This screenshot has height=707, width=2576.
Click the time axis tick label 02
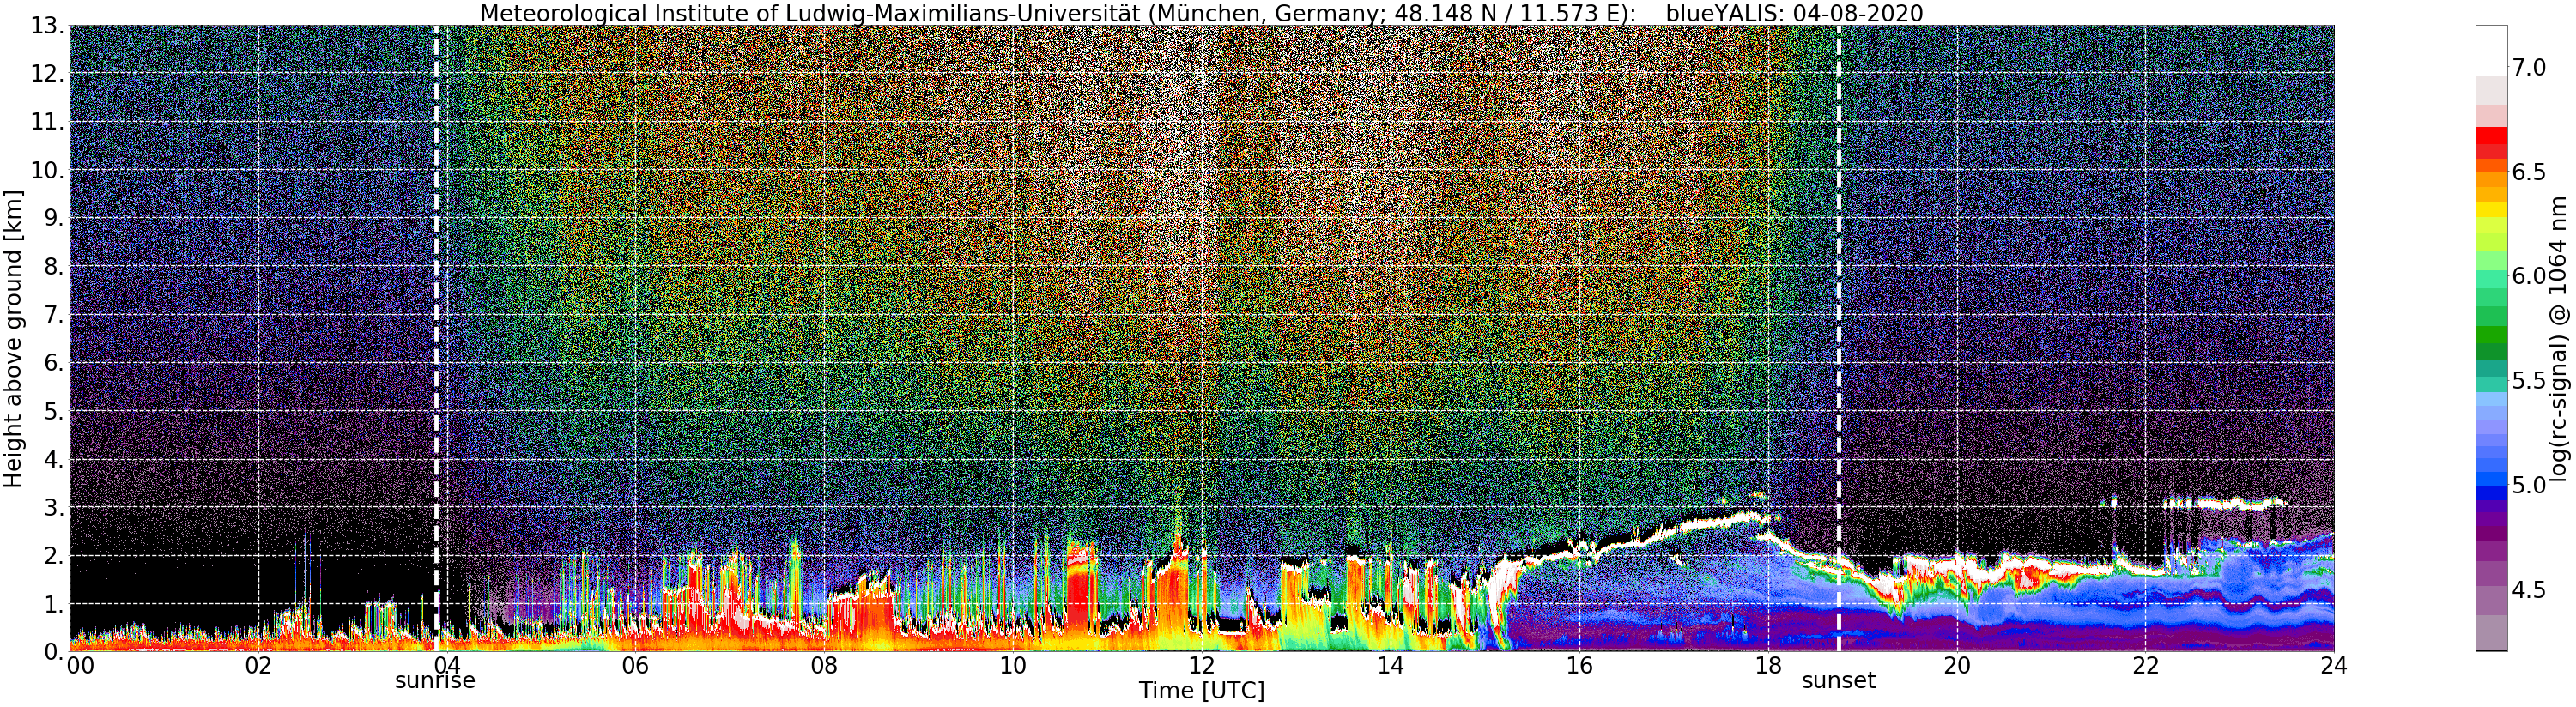(258, 666)
